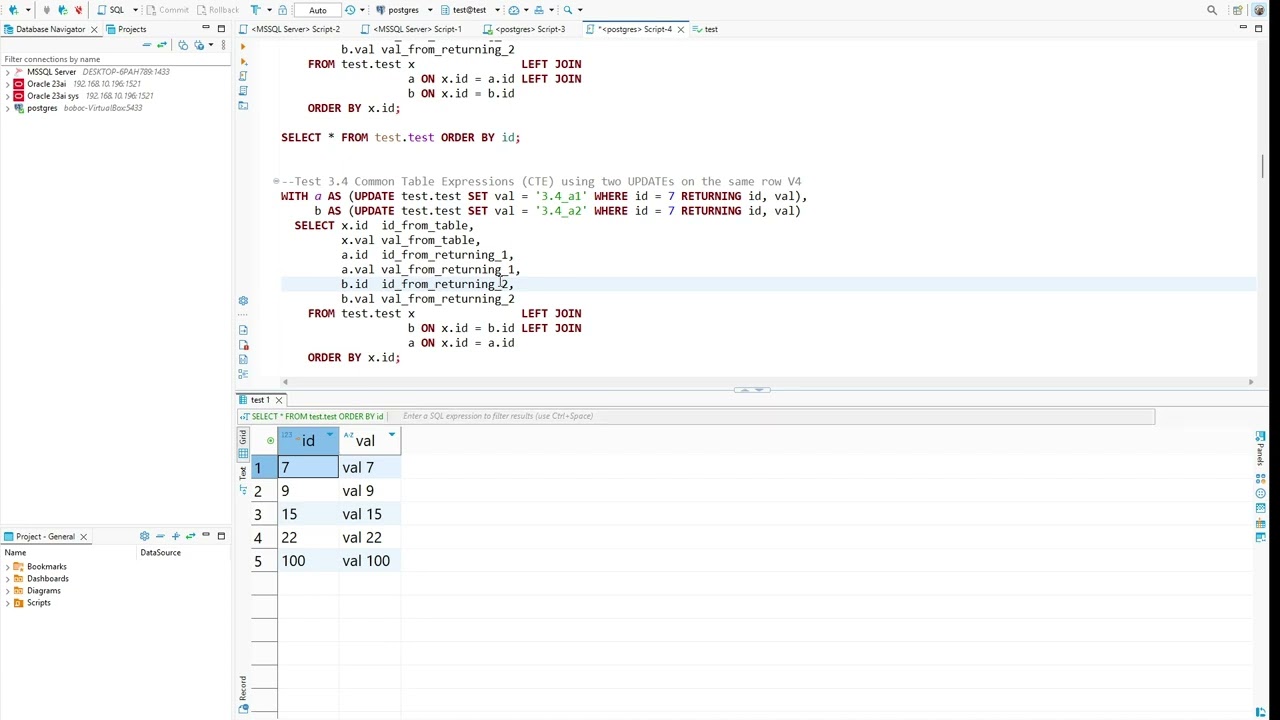Click the Rollback toolbar button
Image resolution: width=1280 pixels, height=720 pixels.
pos(217,10)
